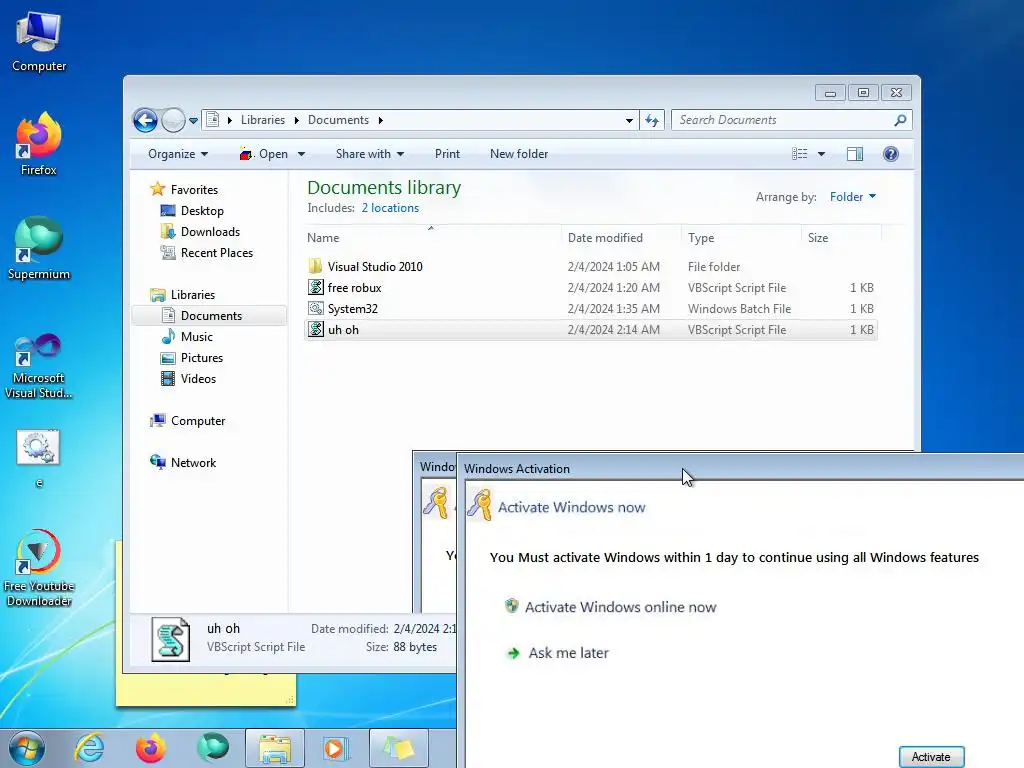Expand the Open button dropdown arrow
Viewport: 1024px width, 768px height.
pos(301,154)
